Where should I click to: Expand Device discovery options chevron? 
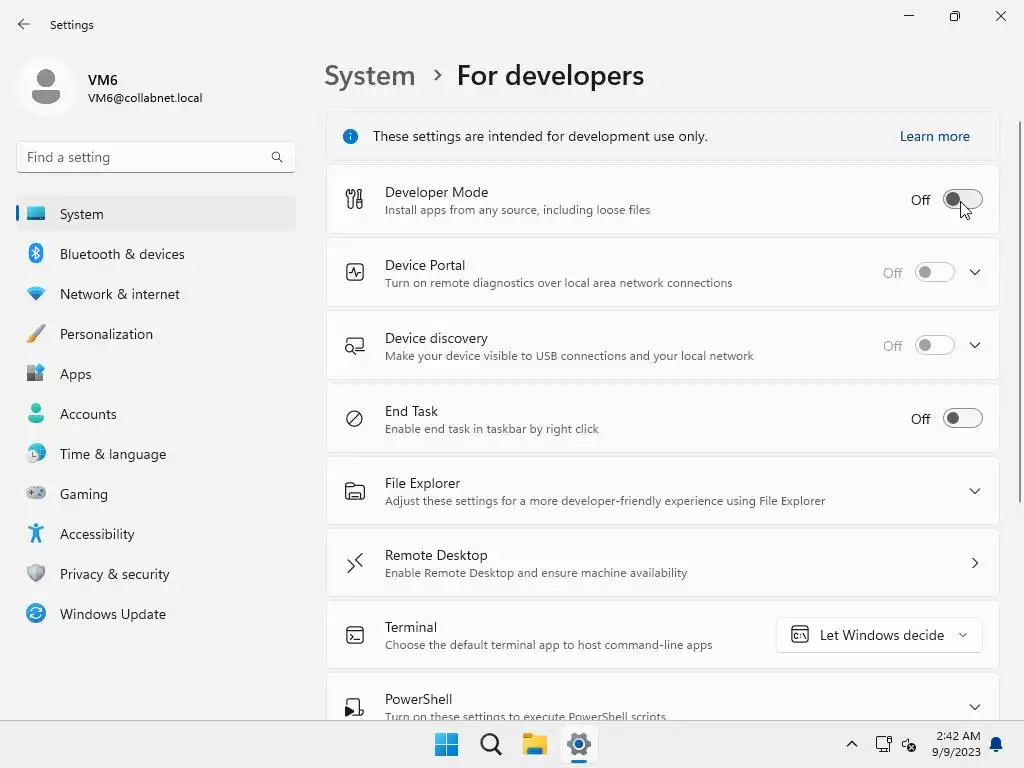pos(975,345)
